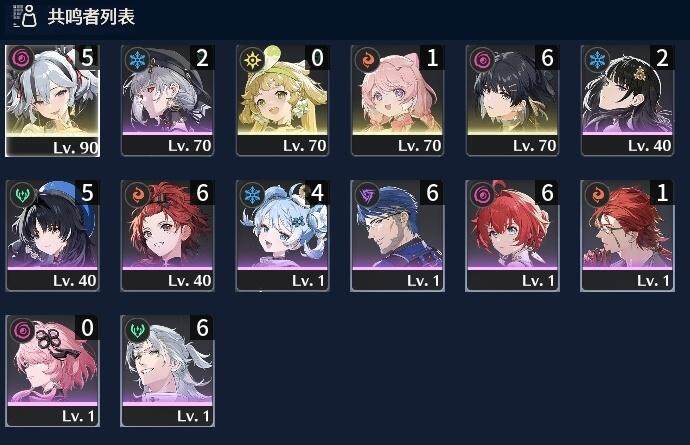The image size is (690, 445).
Task: Select the black-haired Lv. 70 character card
Action: click(x=513, y=100)
